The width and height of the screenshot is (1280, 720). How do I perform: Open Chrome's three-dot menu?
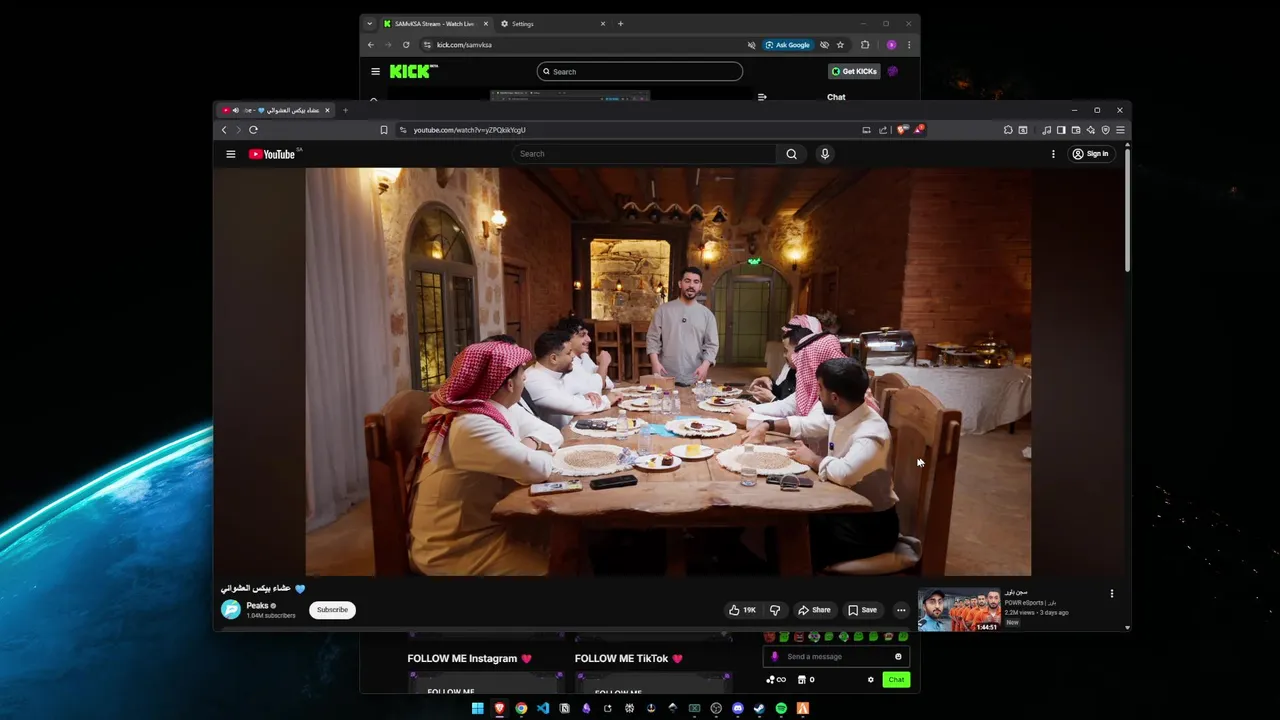908,45
